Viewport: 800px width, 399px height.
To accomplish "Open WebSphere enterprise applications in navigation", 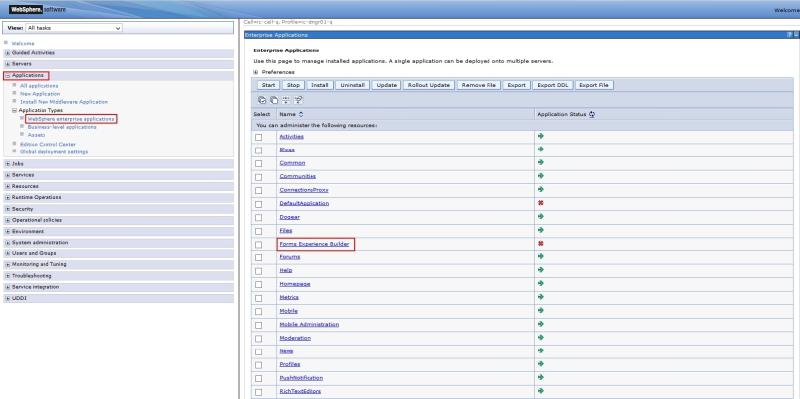I will (71, 119).
